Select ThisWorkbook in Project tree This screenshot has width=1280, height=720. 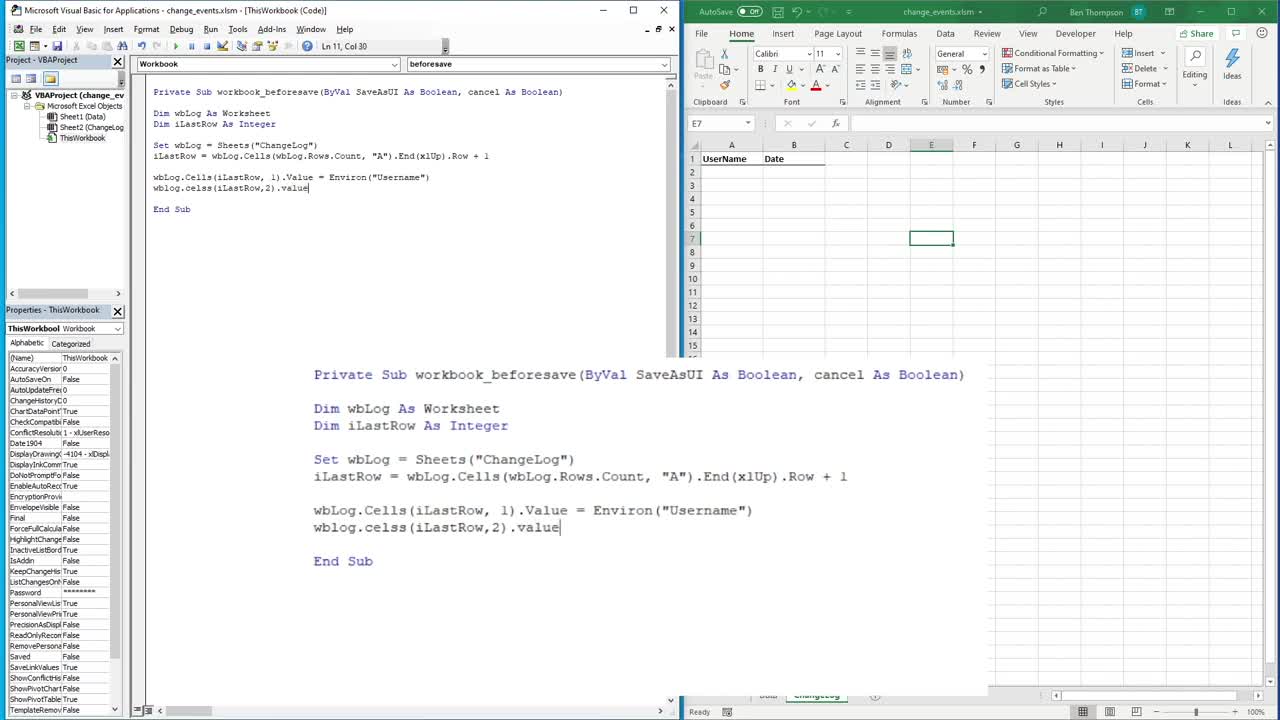click(82, 138)
